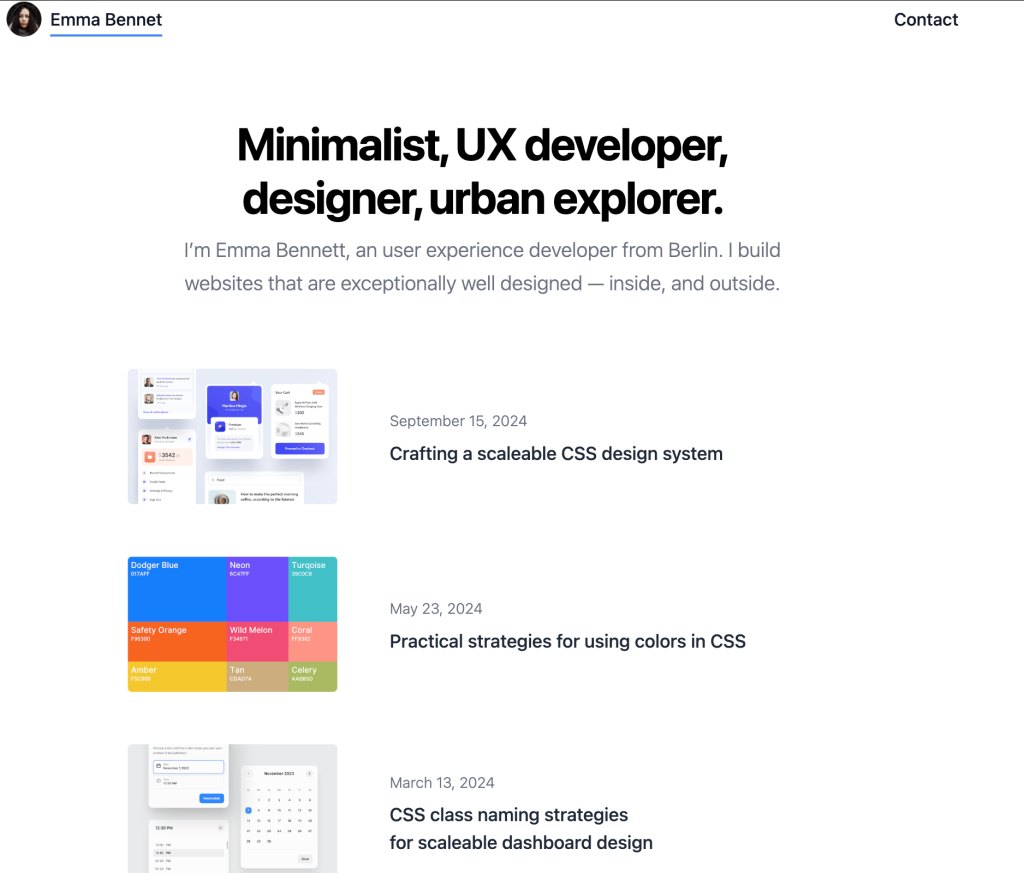This screenshot has height=873, width=1024.
Task: Open the CSS design system article thumbnail
Action: tap(232, 436)
